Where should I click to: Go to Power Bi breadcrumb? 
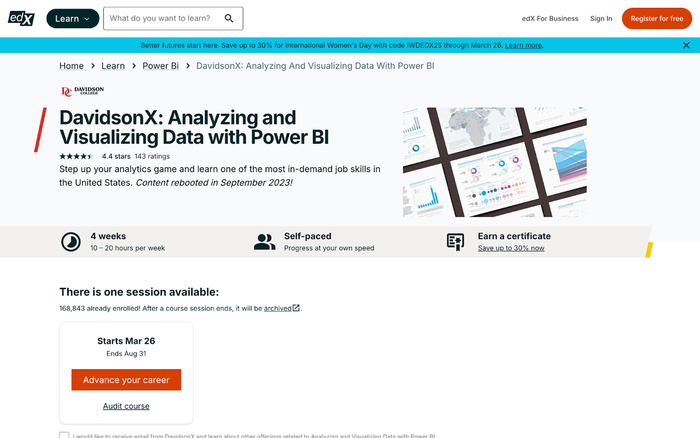(160, 66)
